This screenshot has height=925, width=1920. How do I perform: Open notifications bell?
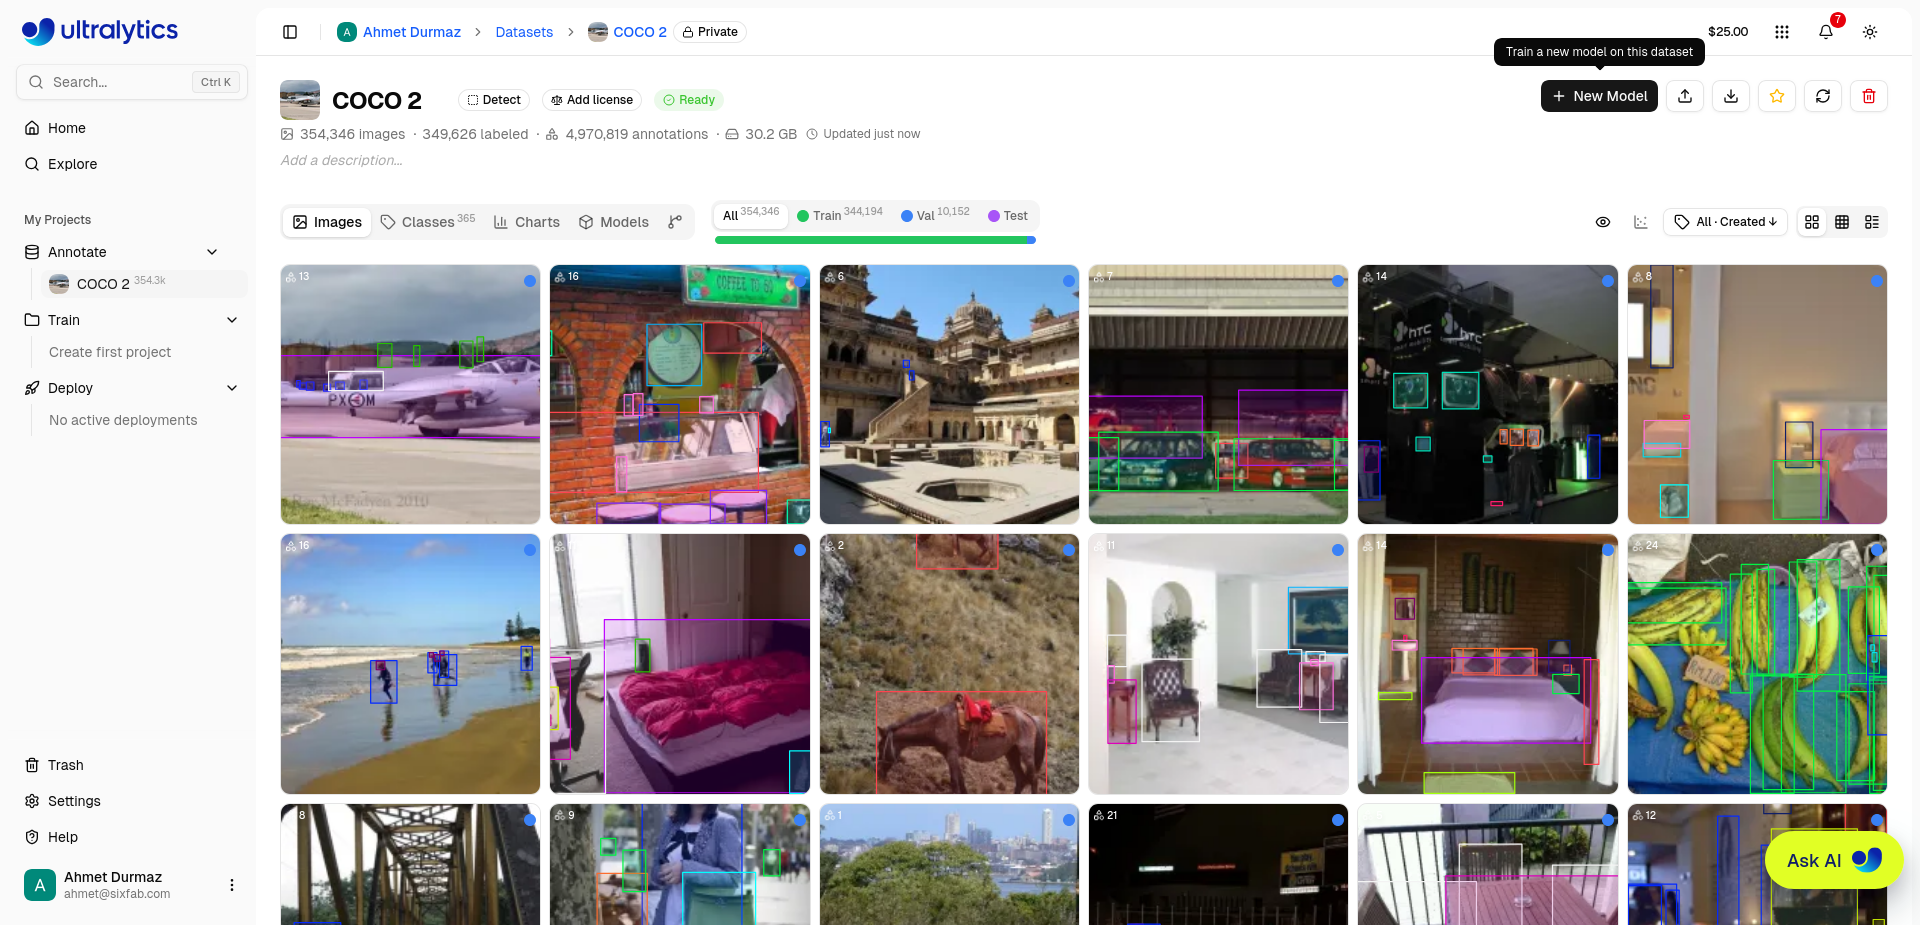point(1826,32)
